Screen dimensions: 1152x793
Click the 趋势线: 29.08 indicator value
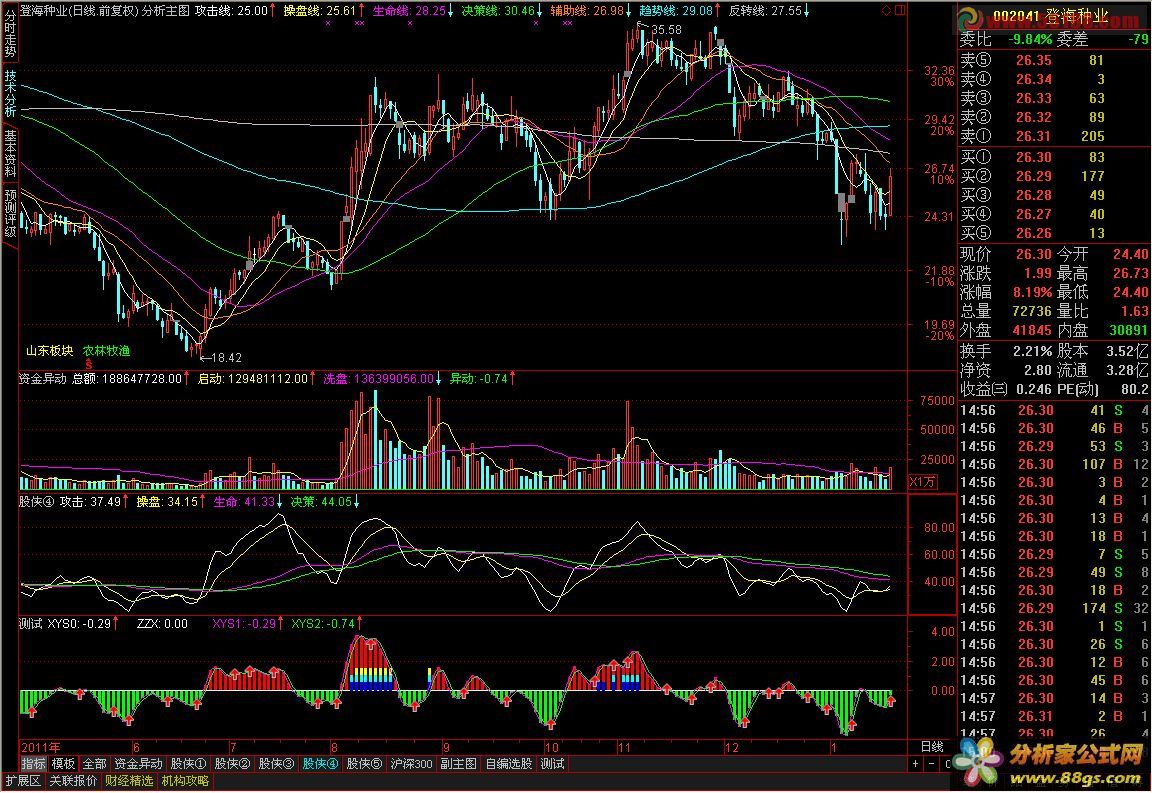pos(680,11)
